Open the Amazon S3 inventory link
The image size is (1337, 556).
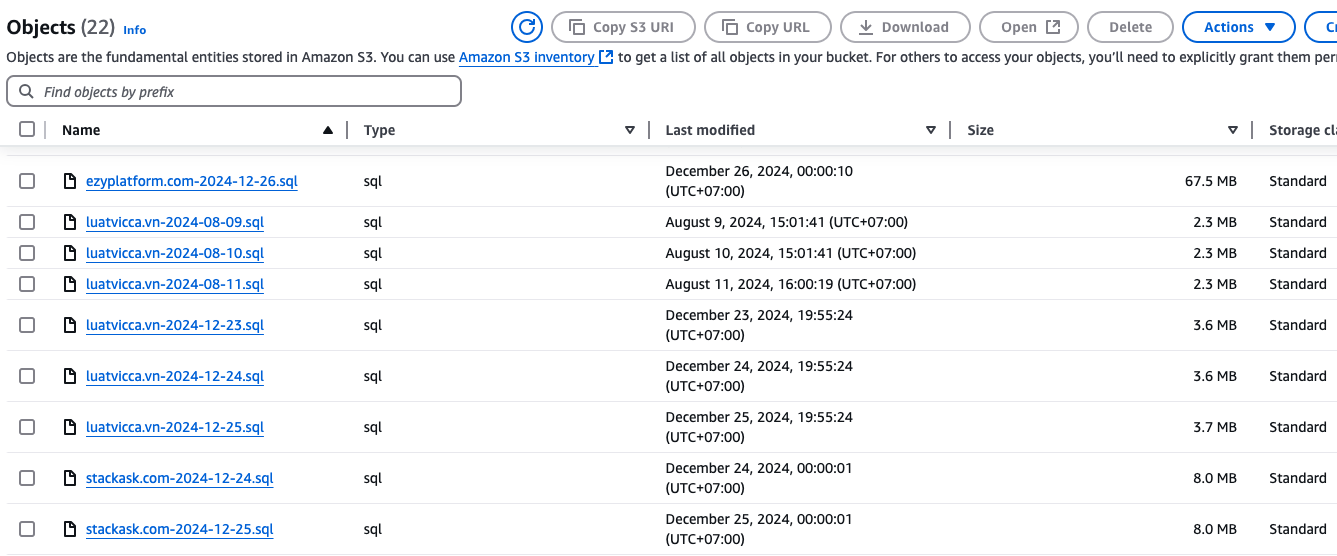tap(536, 57)
